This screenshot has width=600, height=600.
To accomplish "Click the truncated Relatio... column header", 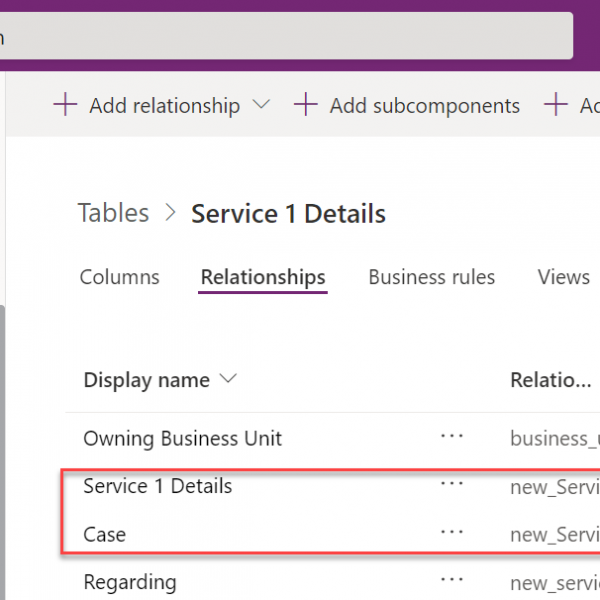I will point(550,380).
